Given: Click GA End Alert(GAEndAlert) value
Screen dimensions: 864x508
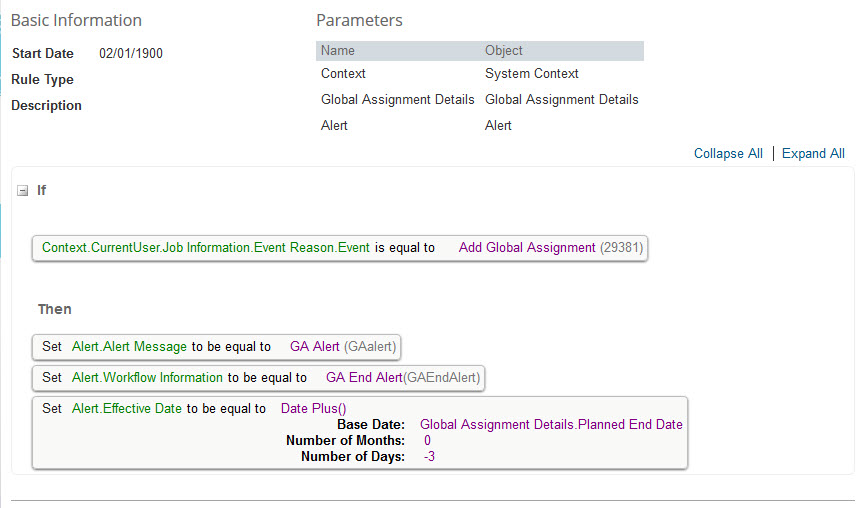Looking at the screenshot, I should [403, 377].
